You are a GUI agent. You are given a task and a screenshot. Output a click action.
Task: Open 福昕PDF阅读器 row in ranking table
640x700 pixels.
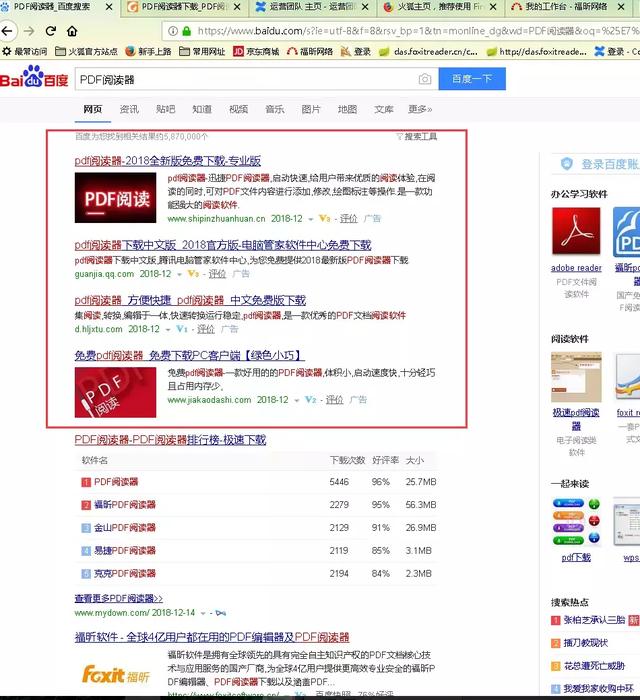(125, 505)
